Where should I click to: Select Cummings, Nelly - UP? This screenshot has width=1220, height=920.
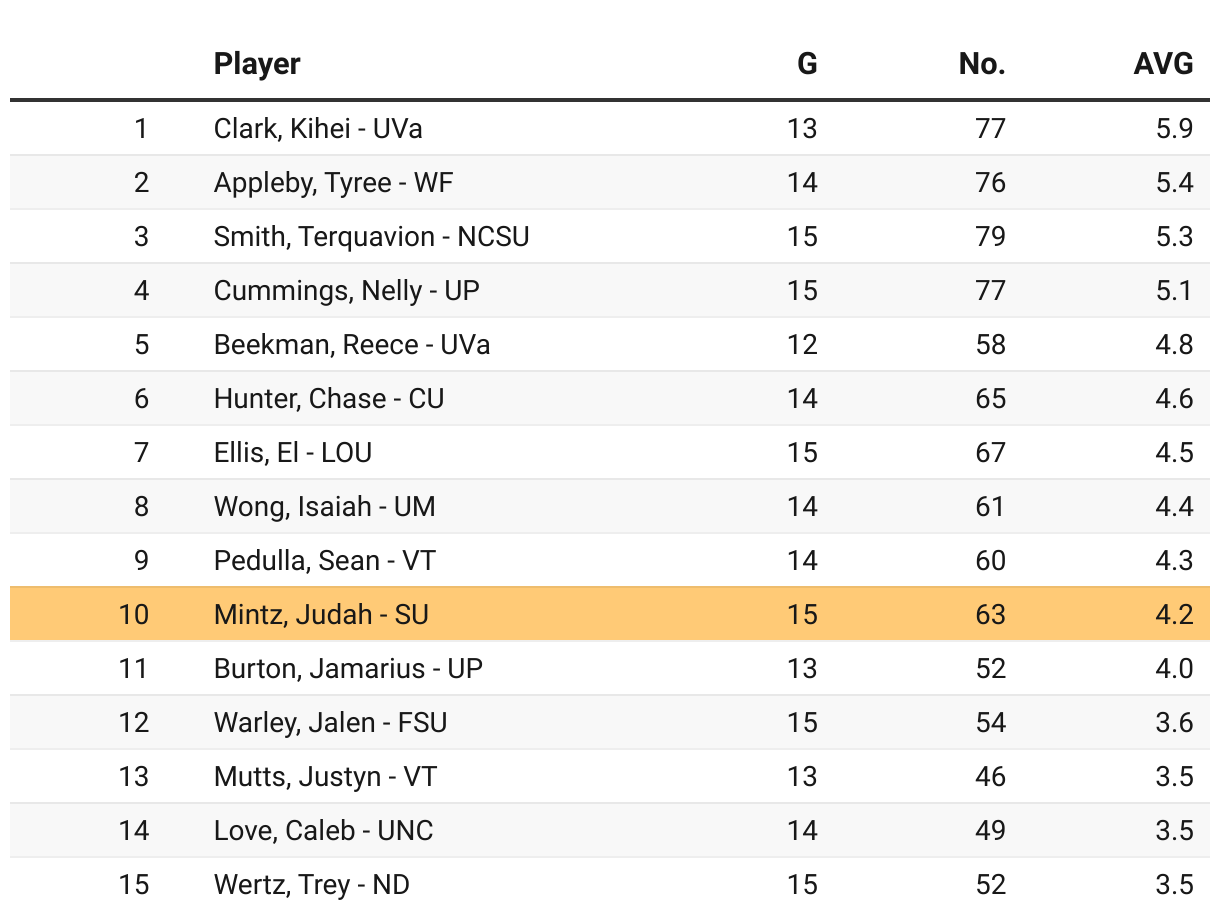pyautogui.click(x=346, y=291)
